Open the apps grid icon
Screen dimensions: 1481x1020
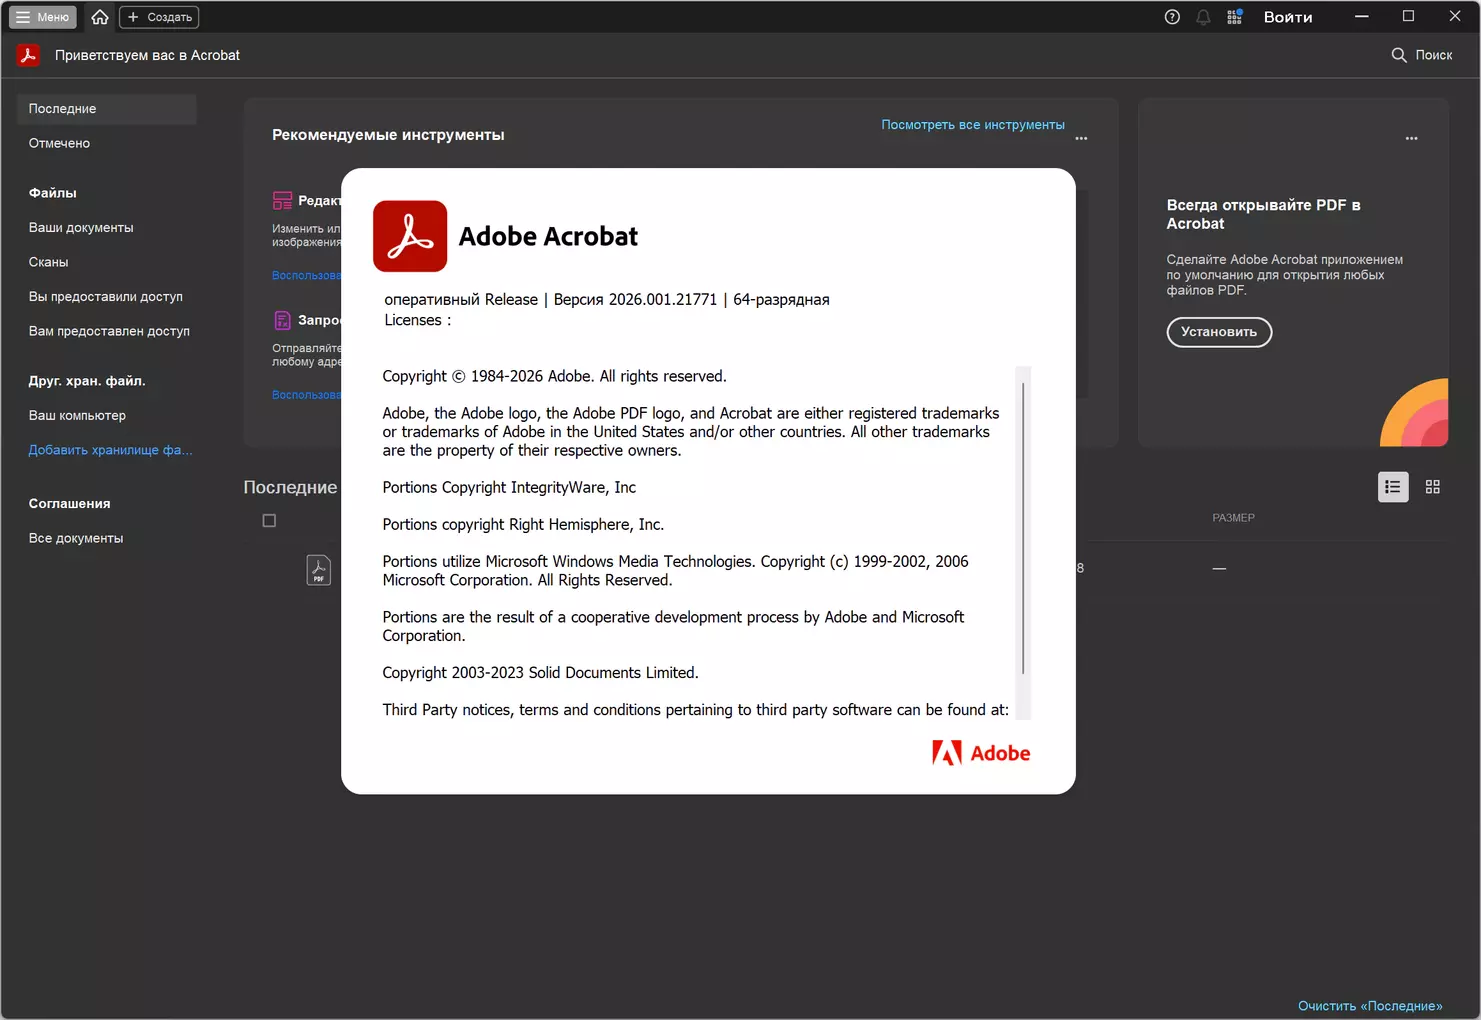click(1235, 17)
